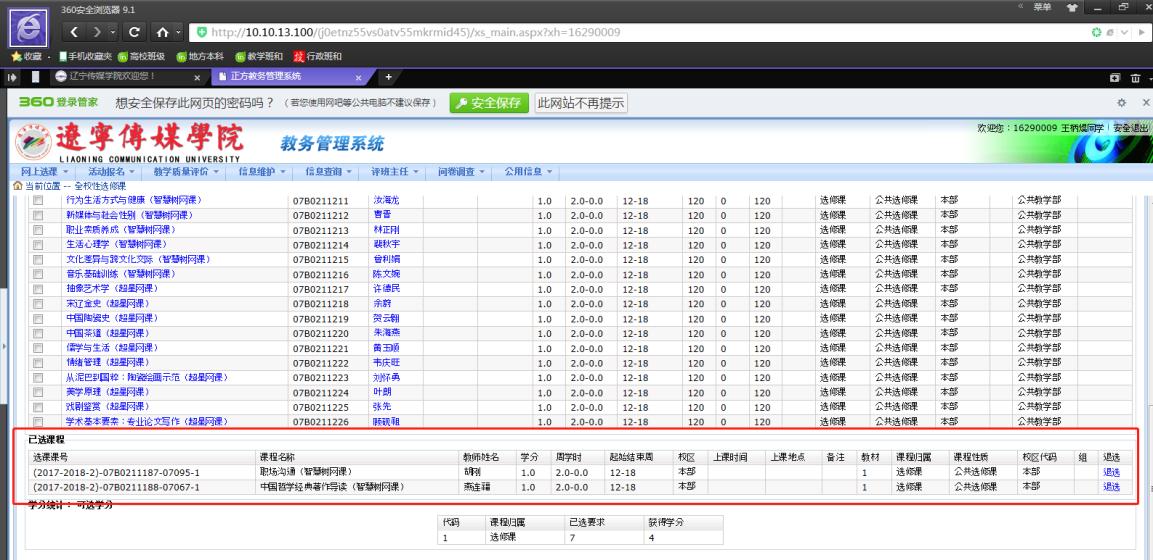
Task: Click the security shield icon in address bar
Action: coord(201,32)
